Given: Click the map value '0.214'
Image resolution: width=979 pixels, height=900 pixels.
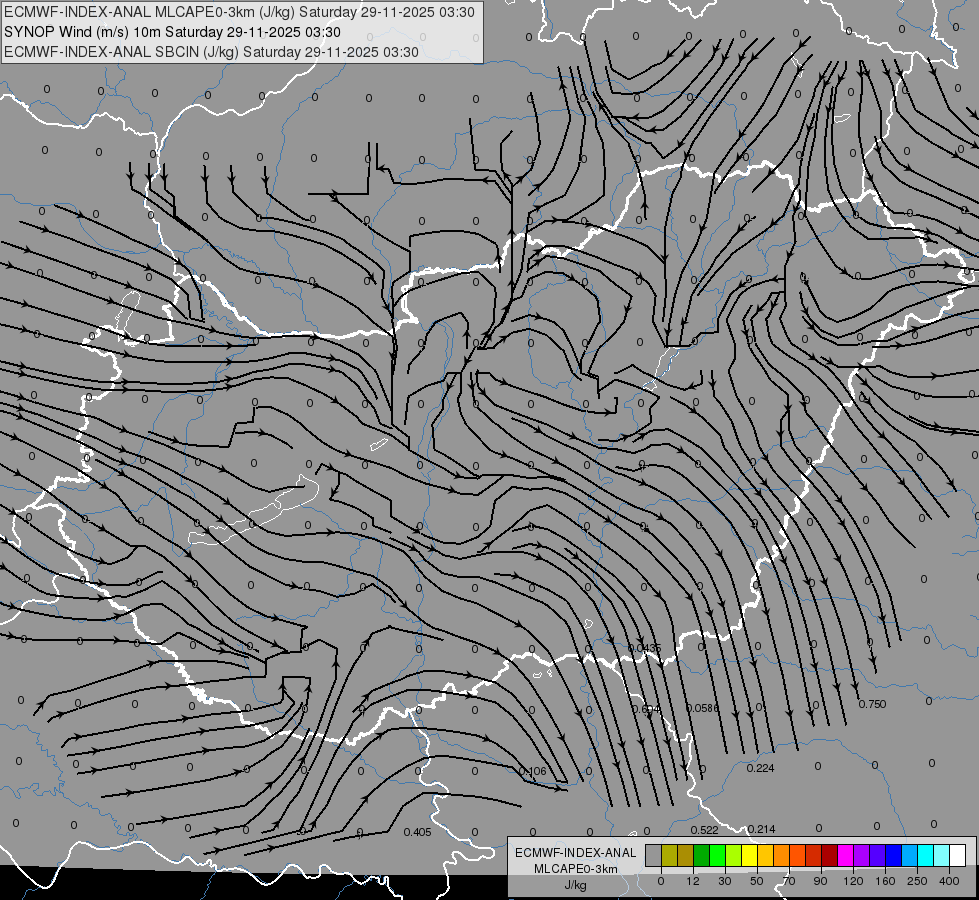Looking at the screenshot, I should coord(761,829).
